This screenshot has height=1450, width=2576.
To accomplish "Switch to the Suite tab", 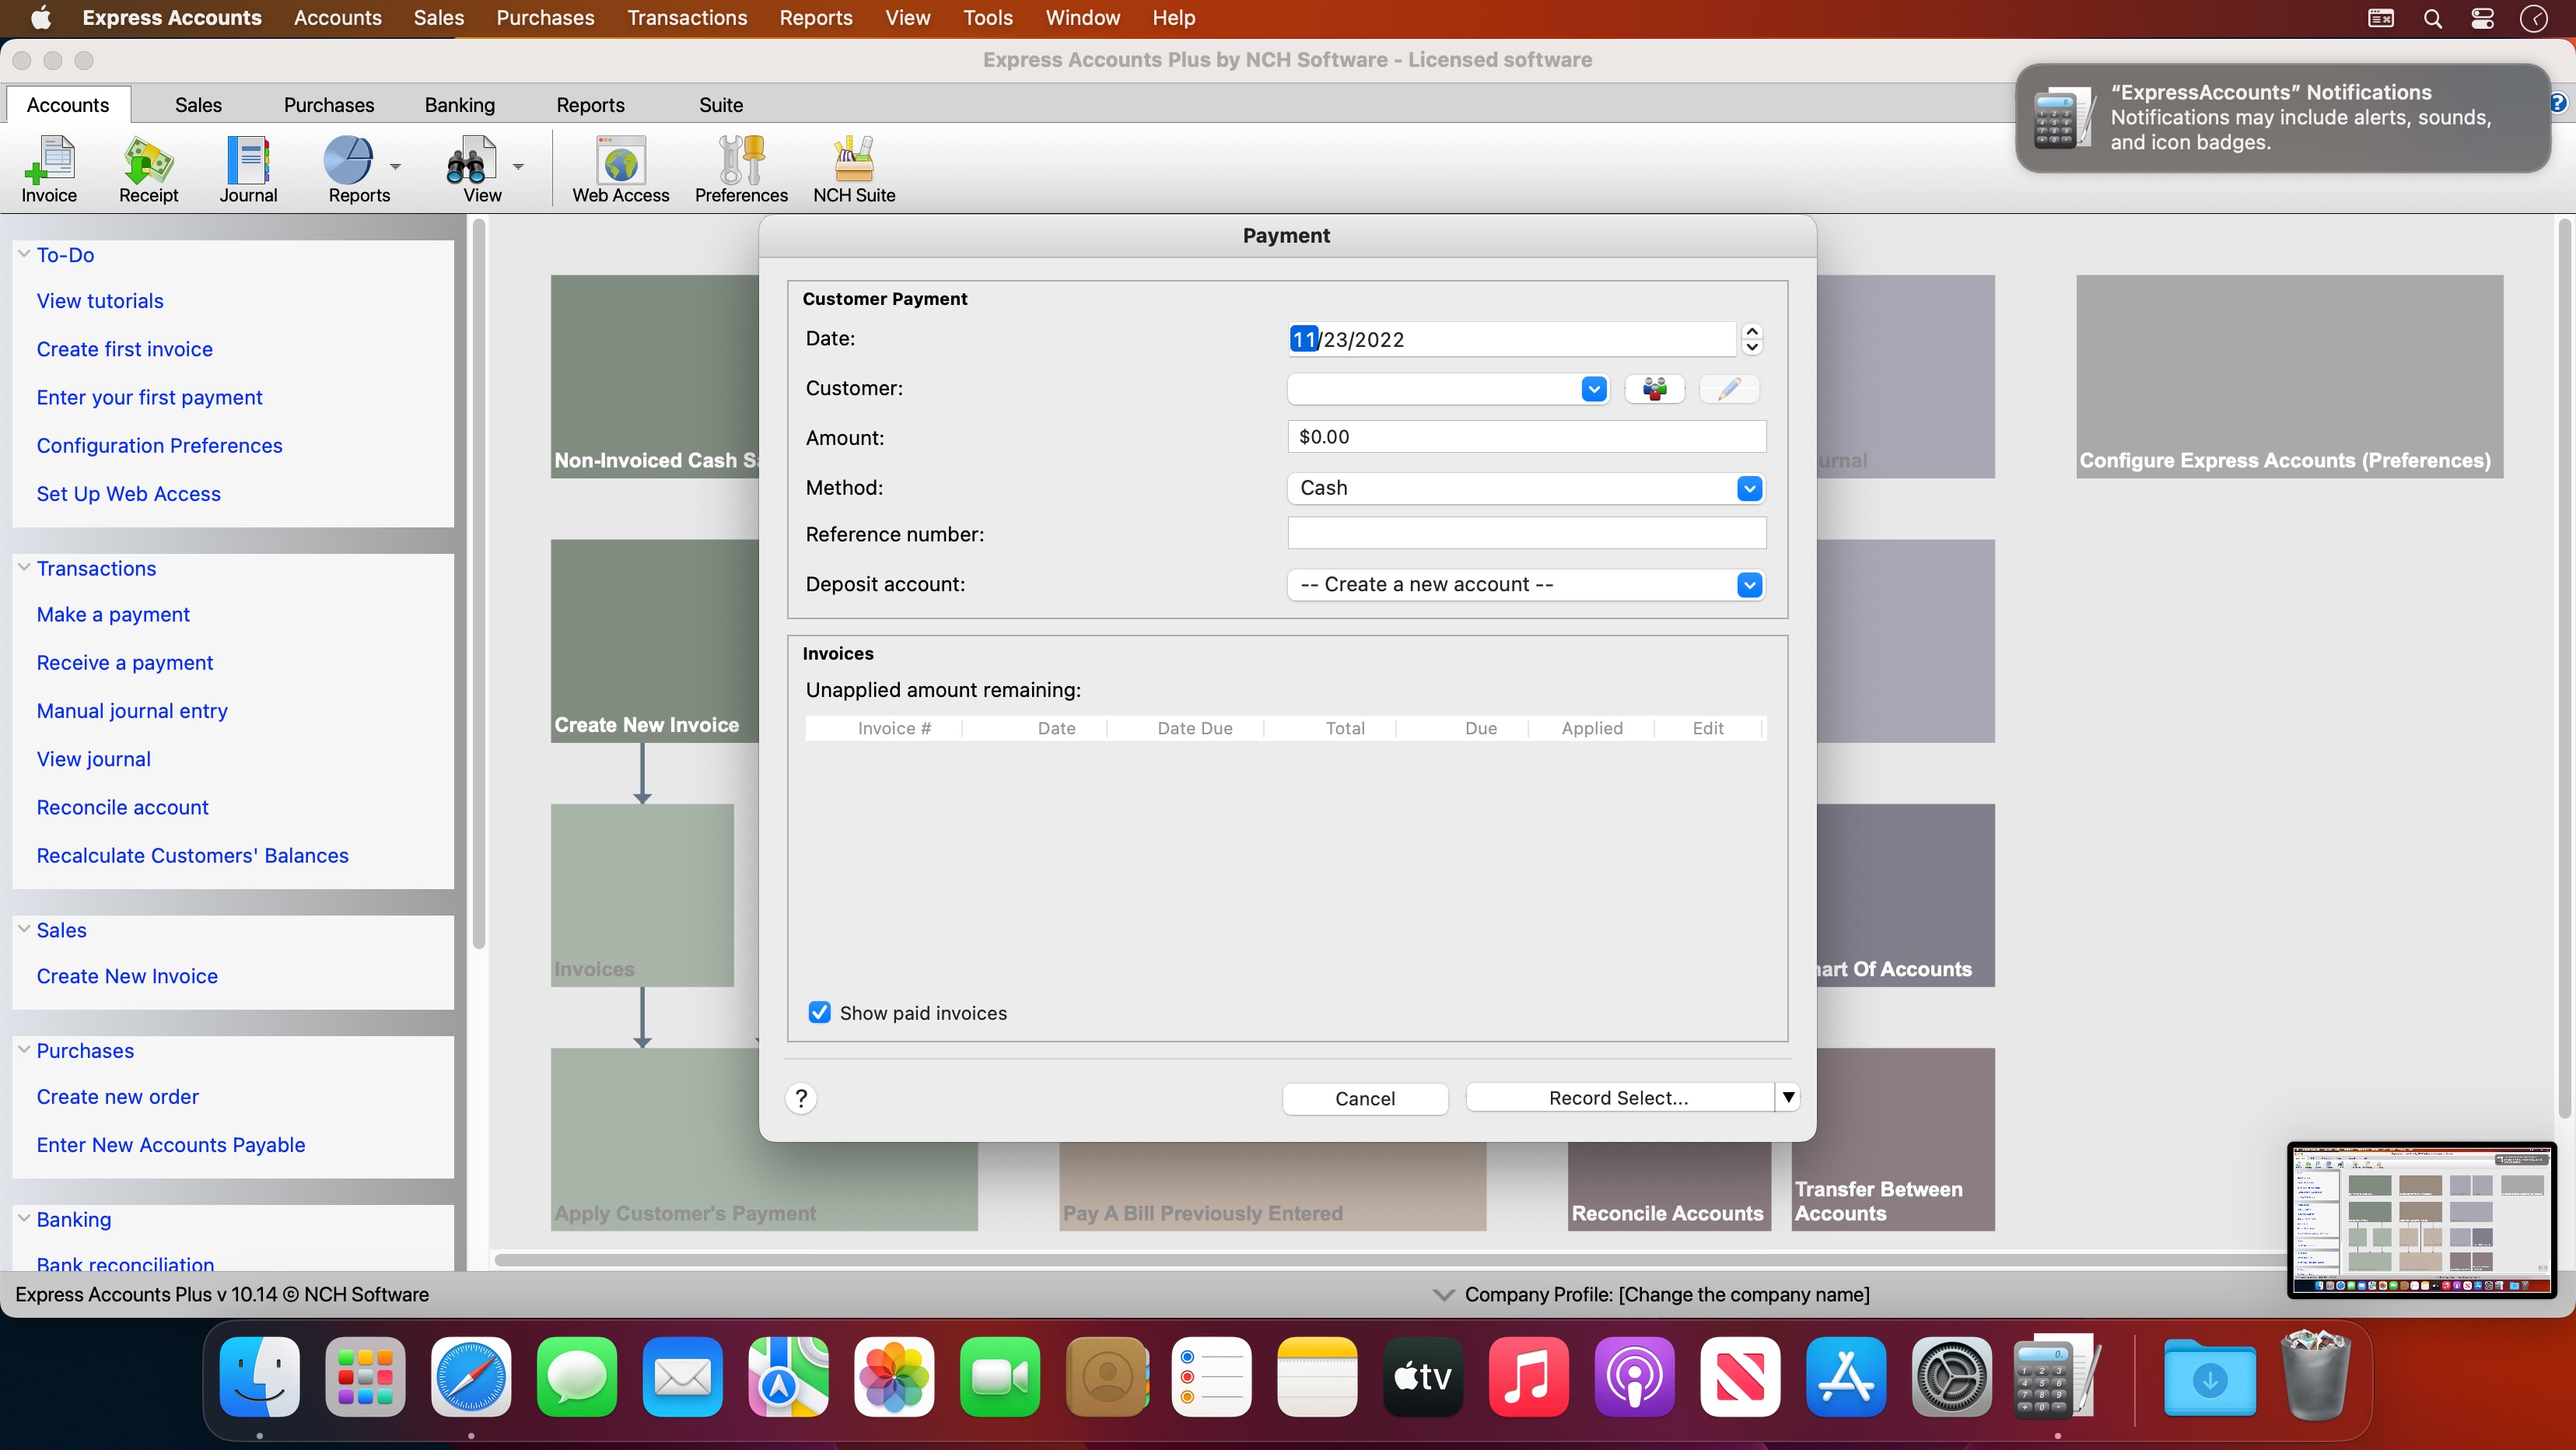I will (720, 105).
